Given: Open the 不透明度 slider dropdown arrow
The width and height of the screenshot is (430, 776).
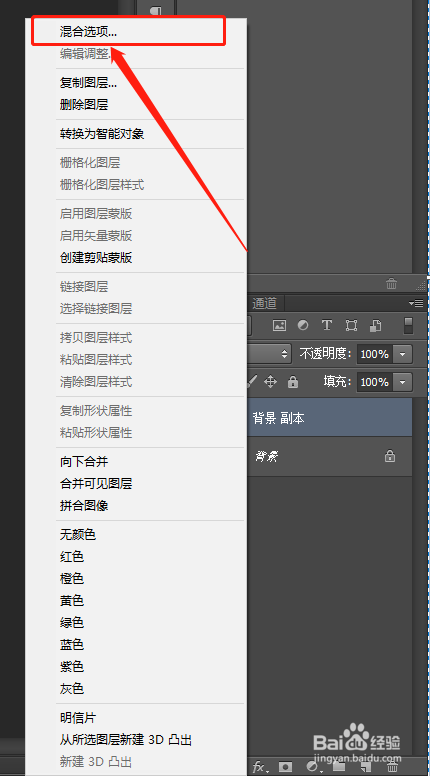Looking at the screenshot, I should pyautogui.click(x=403, y=354).
